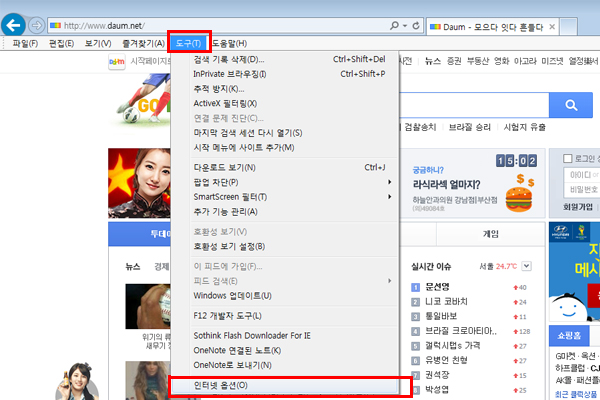Open the 증권 link in top navigation

pos(454,61)
